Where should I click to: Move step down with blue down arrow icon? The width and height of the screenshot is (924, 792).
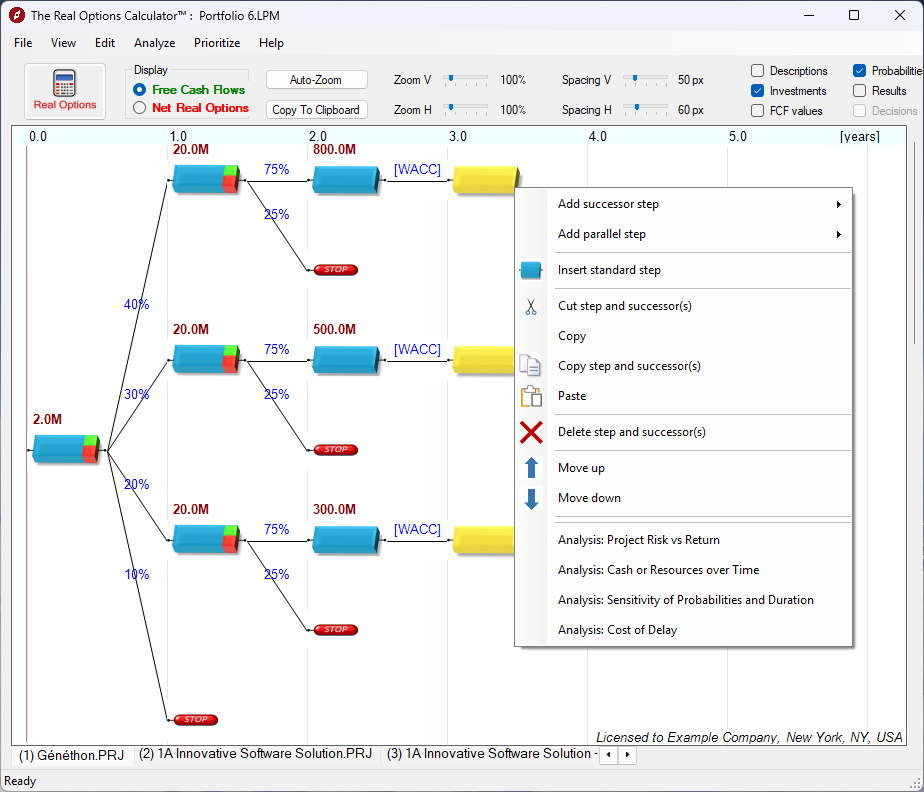pos(531,498)
